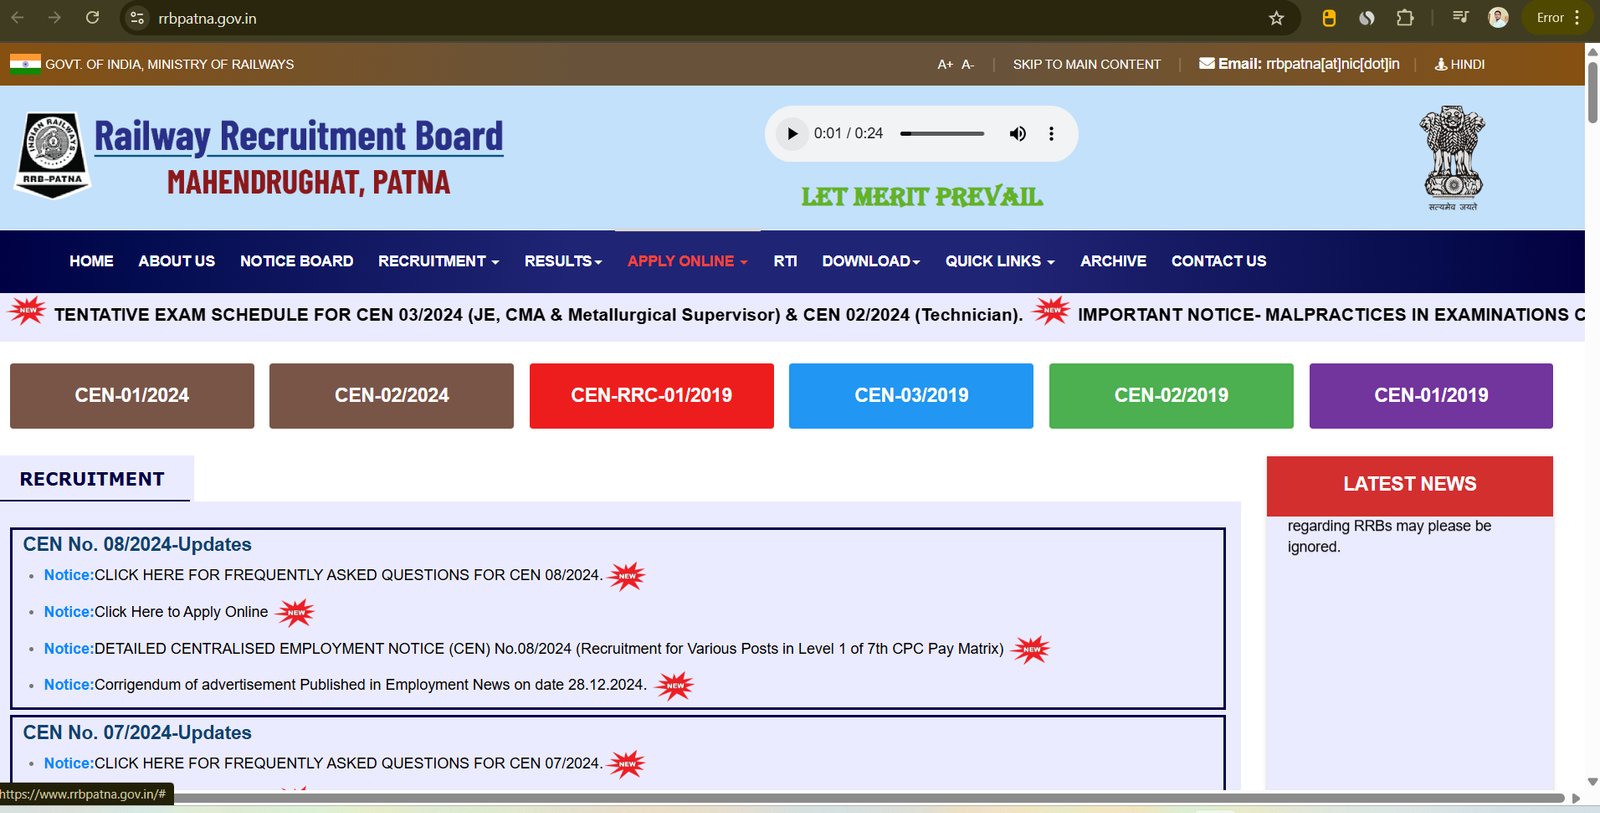
Task: Open Contact Us menu item
Action: click(1218, 261)
